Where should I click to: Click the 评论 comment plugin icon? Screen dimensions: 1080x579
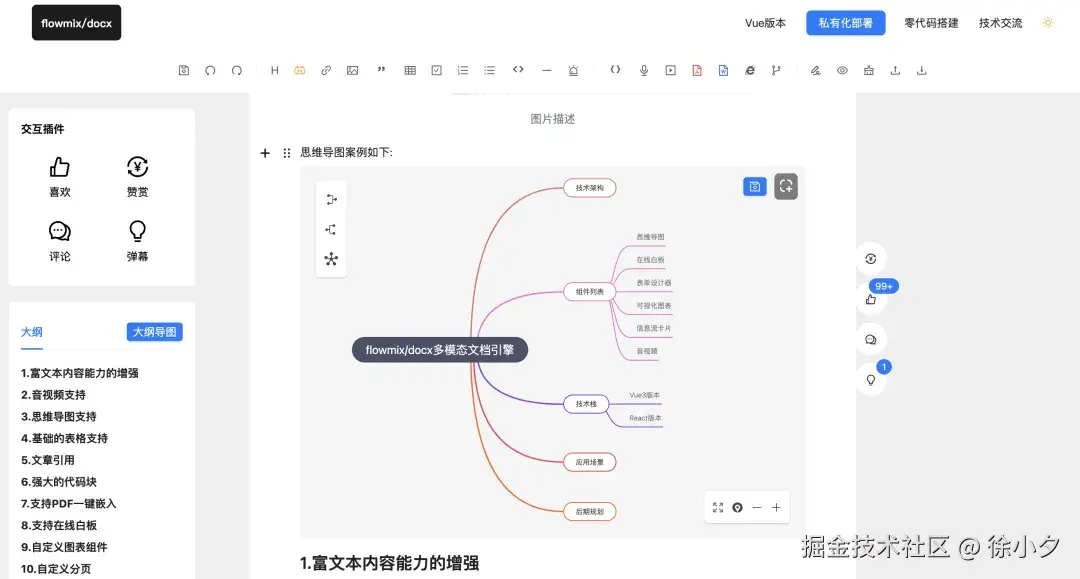[x=59, y=229]
